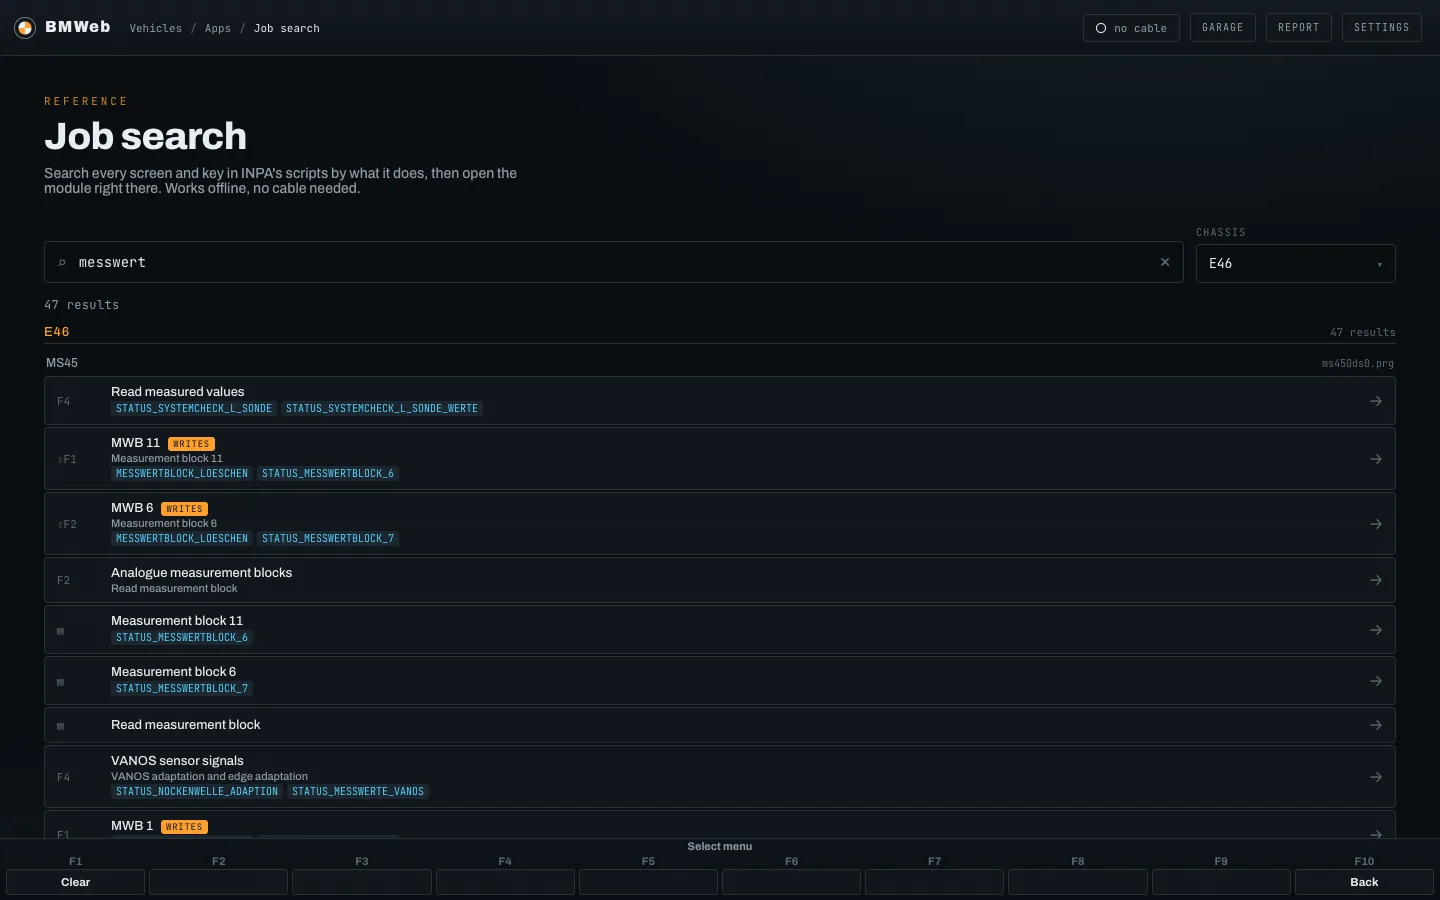Click the screen icon beside Measurement block 6

61,682
